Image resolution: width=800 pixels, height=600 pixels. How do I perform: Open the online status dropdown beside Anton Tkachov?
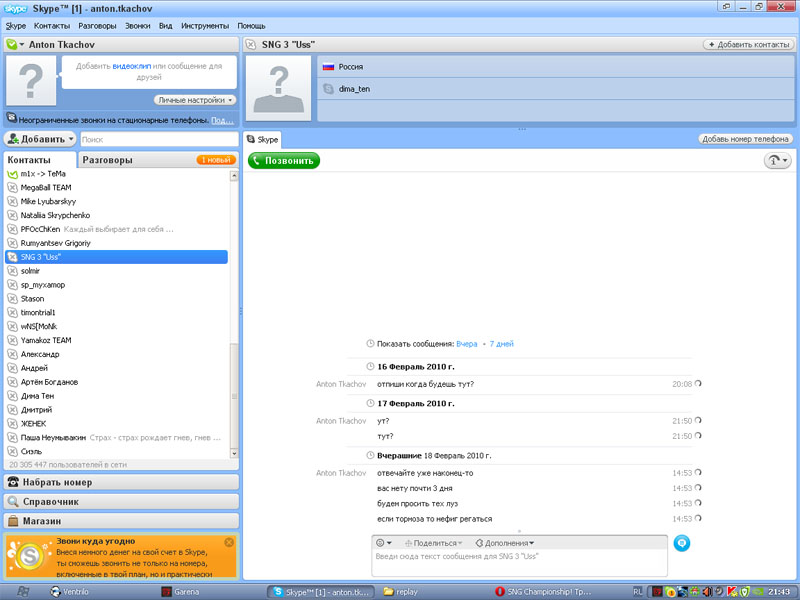coord(15,44)
